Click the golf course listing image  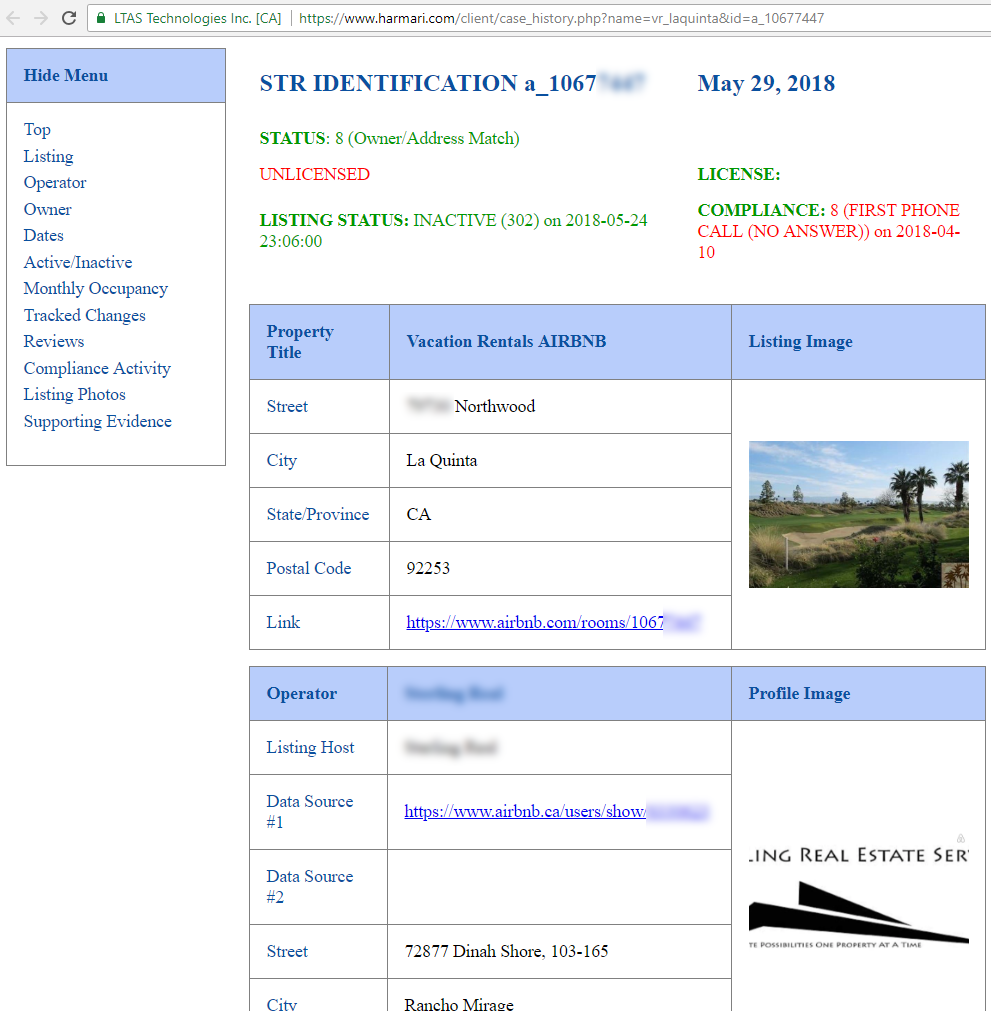(x=858, y=514)
